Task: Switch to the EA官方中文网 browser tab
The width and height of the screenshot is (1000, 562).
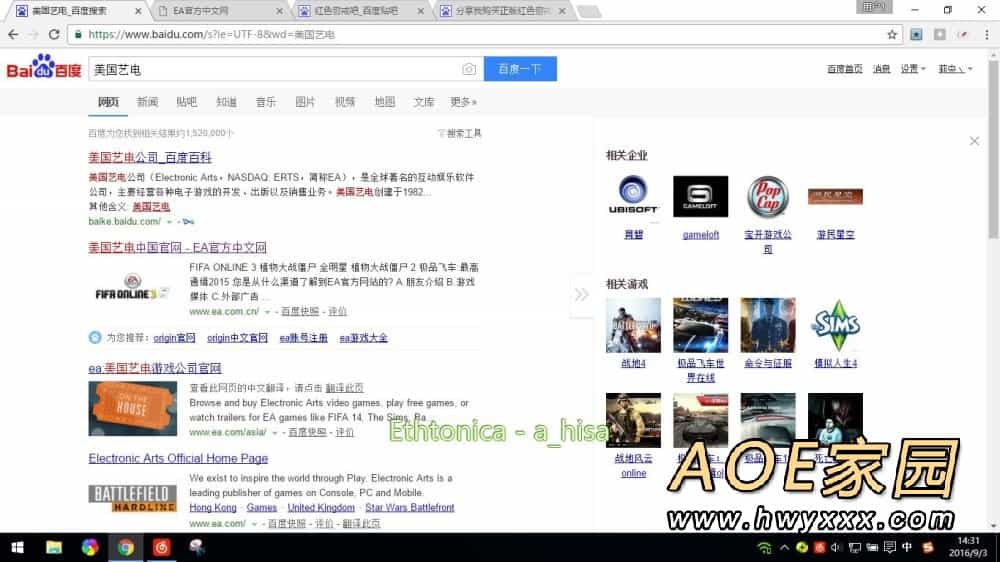Action: coord(220,11)
